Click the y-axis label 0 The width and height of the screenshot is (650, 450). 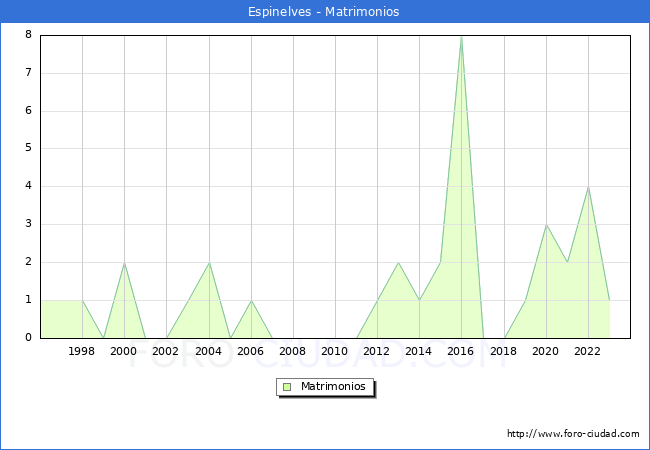pos(28,338)
